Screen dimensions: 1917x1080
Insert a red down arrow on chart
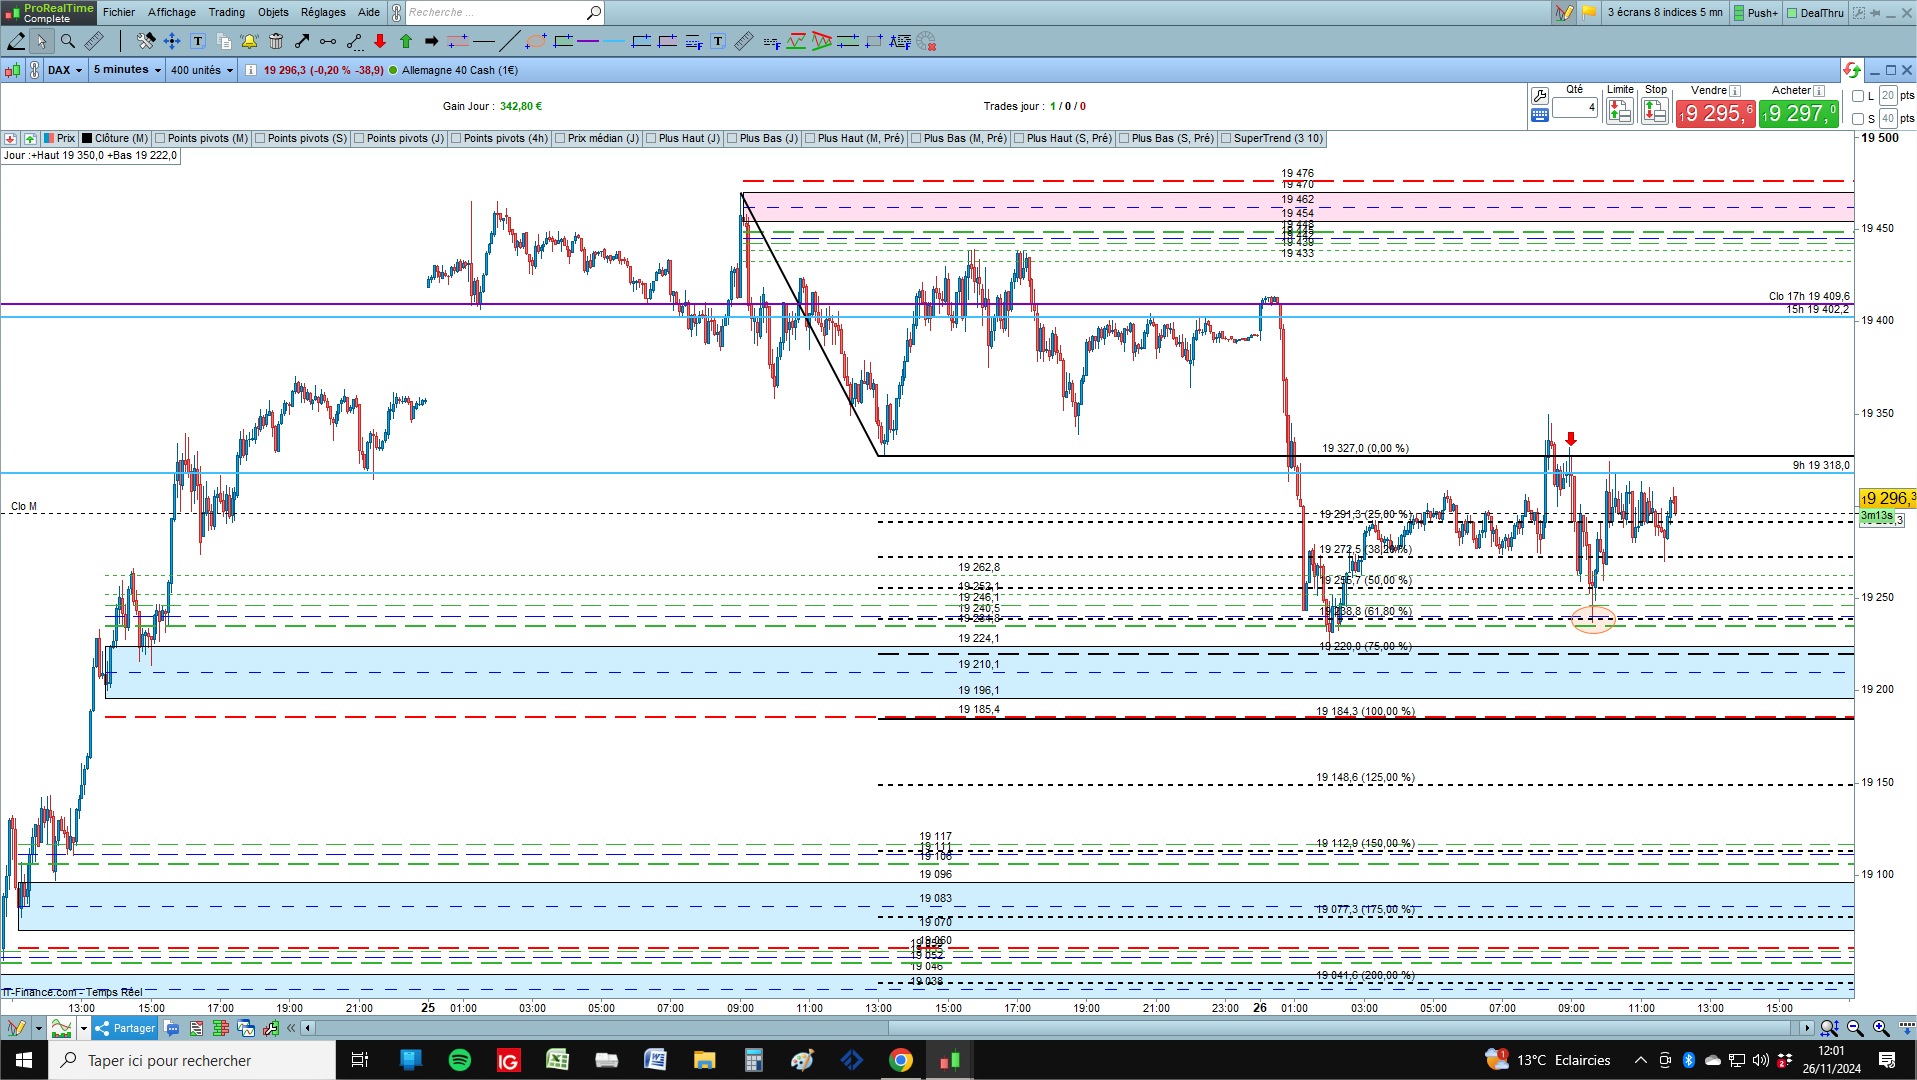click(x=380, y=41)
